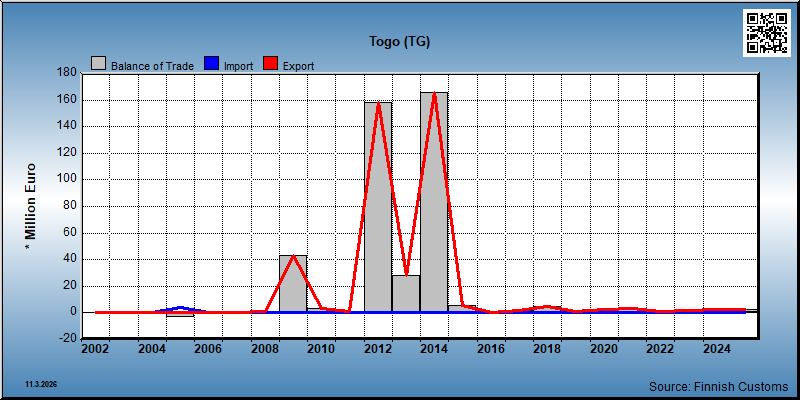Click the tallest gray bar for 2014

[x=434, y=202]
